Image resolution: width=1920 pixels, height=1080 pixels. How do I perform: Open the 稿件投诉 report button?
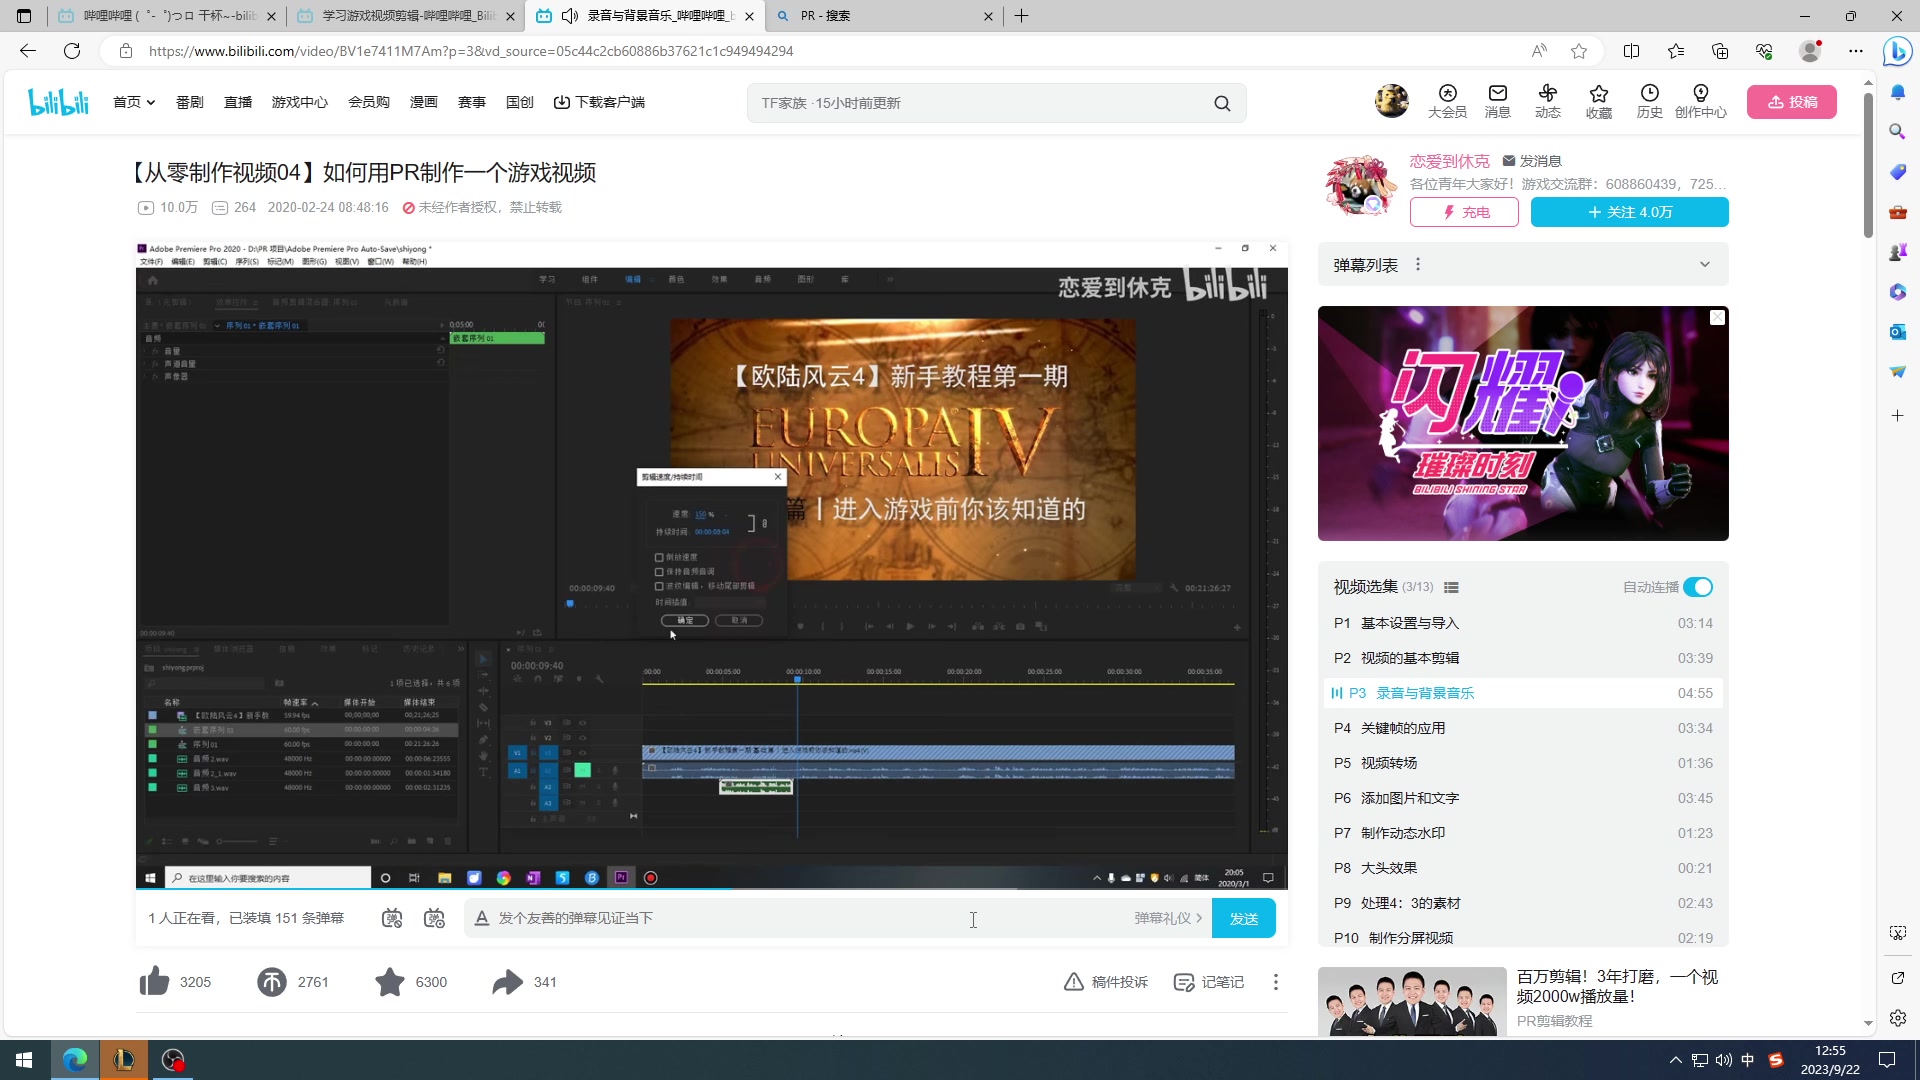click(x=1106, y=982)
